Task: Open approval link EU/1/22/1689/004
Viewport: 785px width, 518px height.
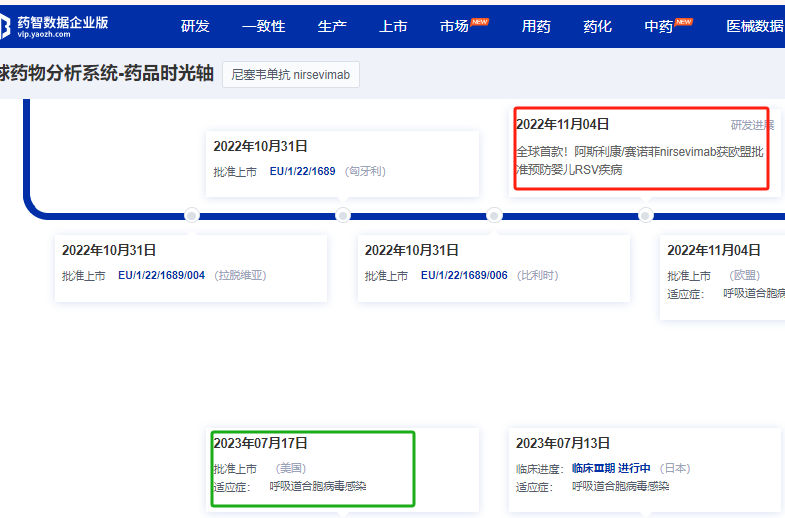Action: click(x=161, y=275)
